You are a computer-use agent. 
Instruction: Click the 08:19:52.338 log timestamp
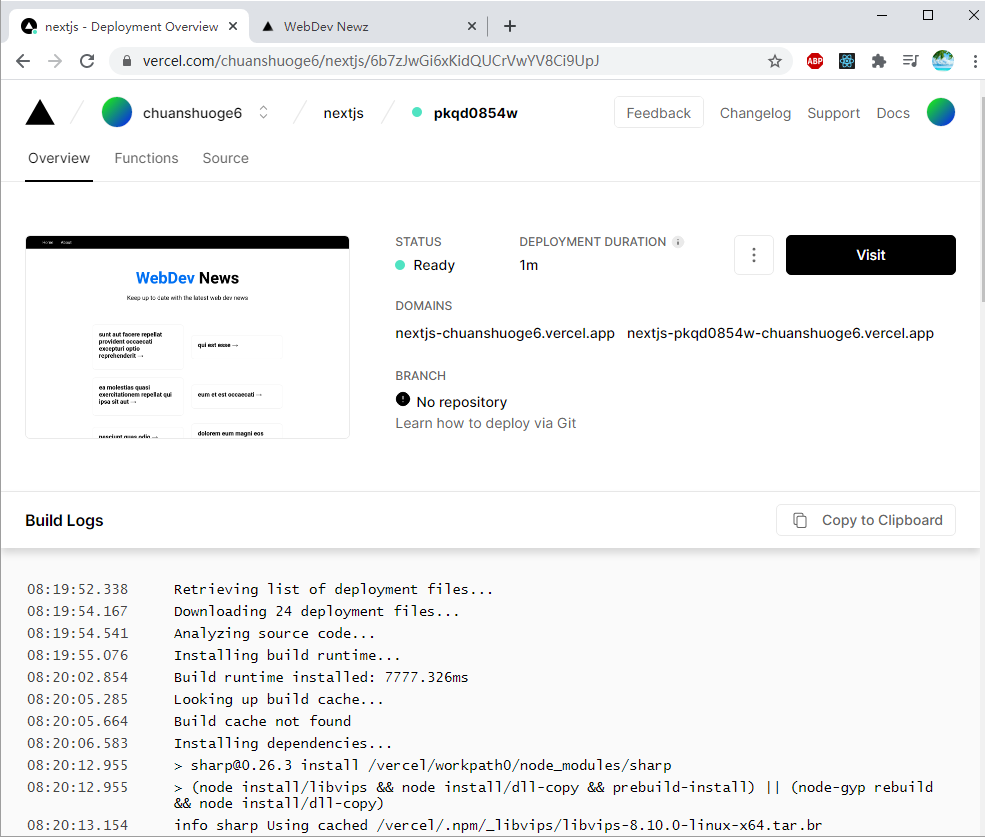point(77,589)
